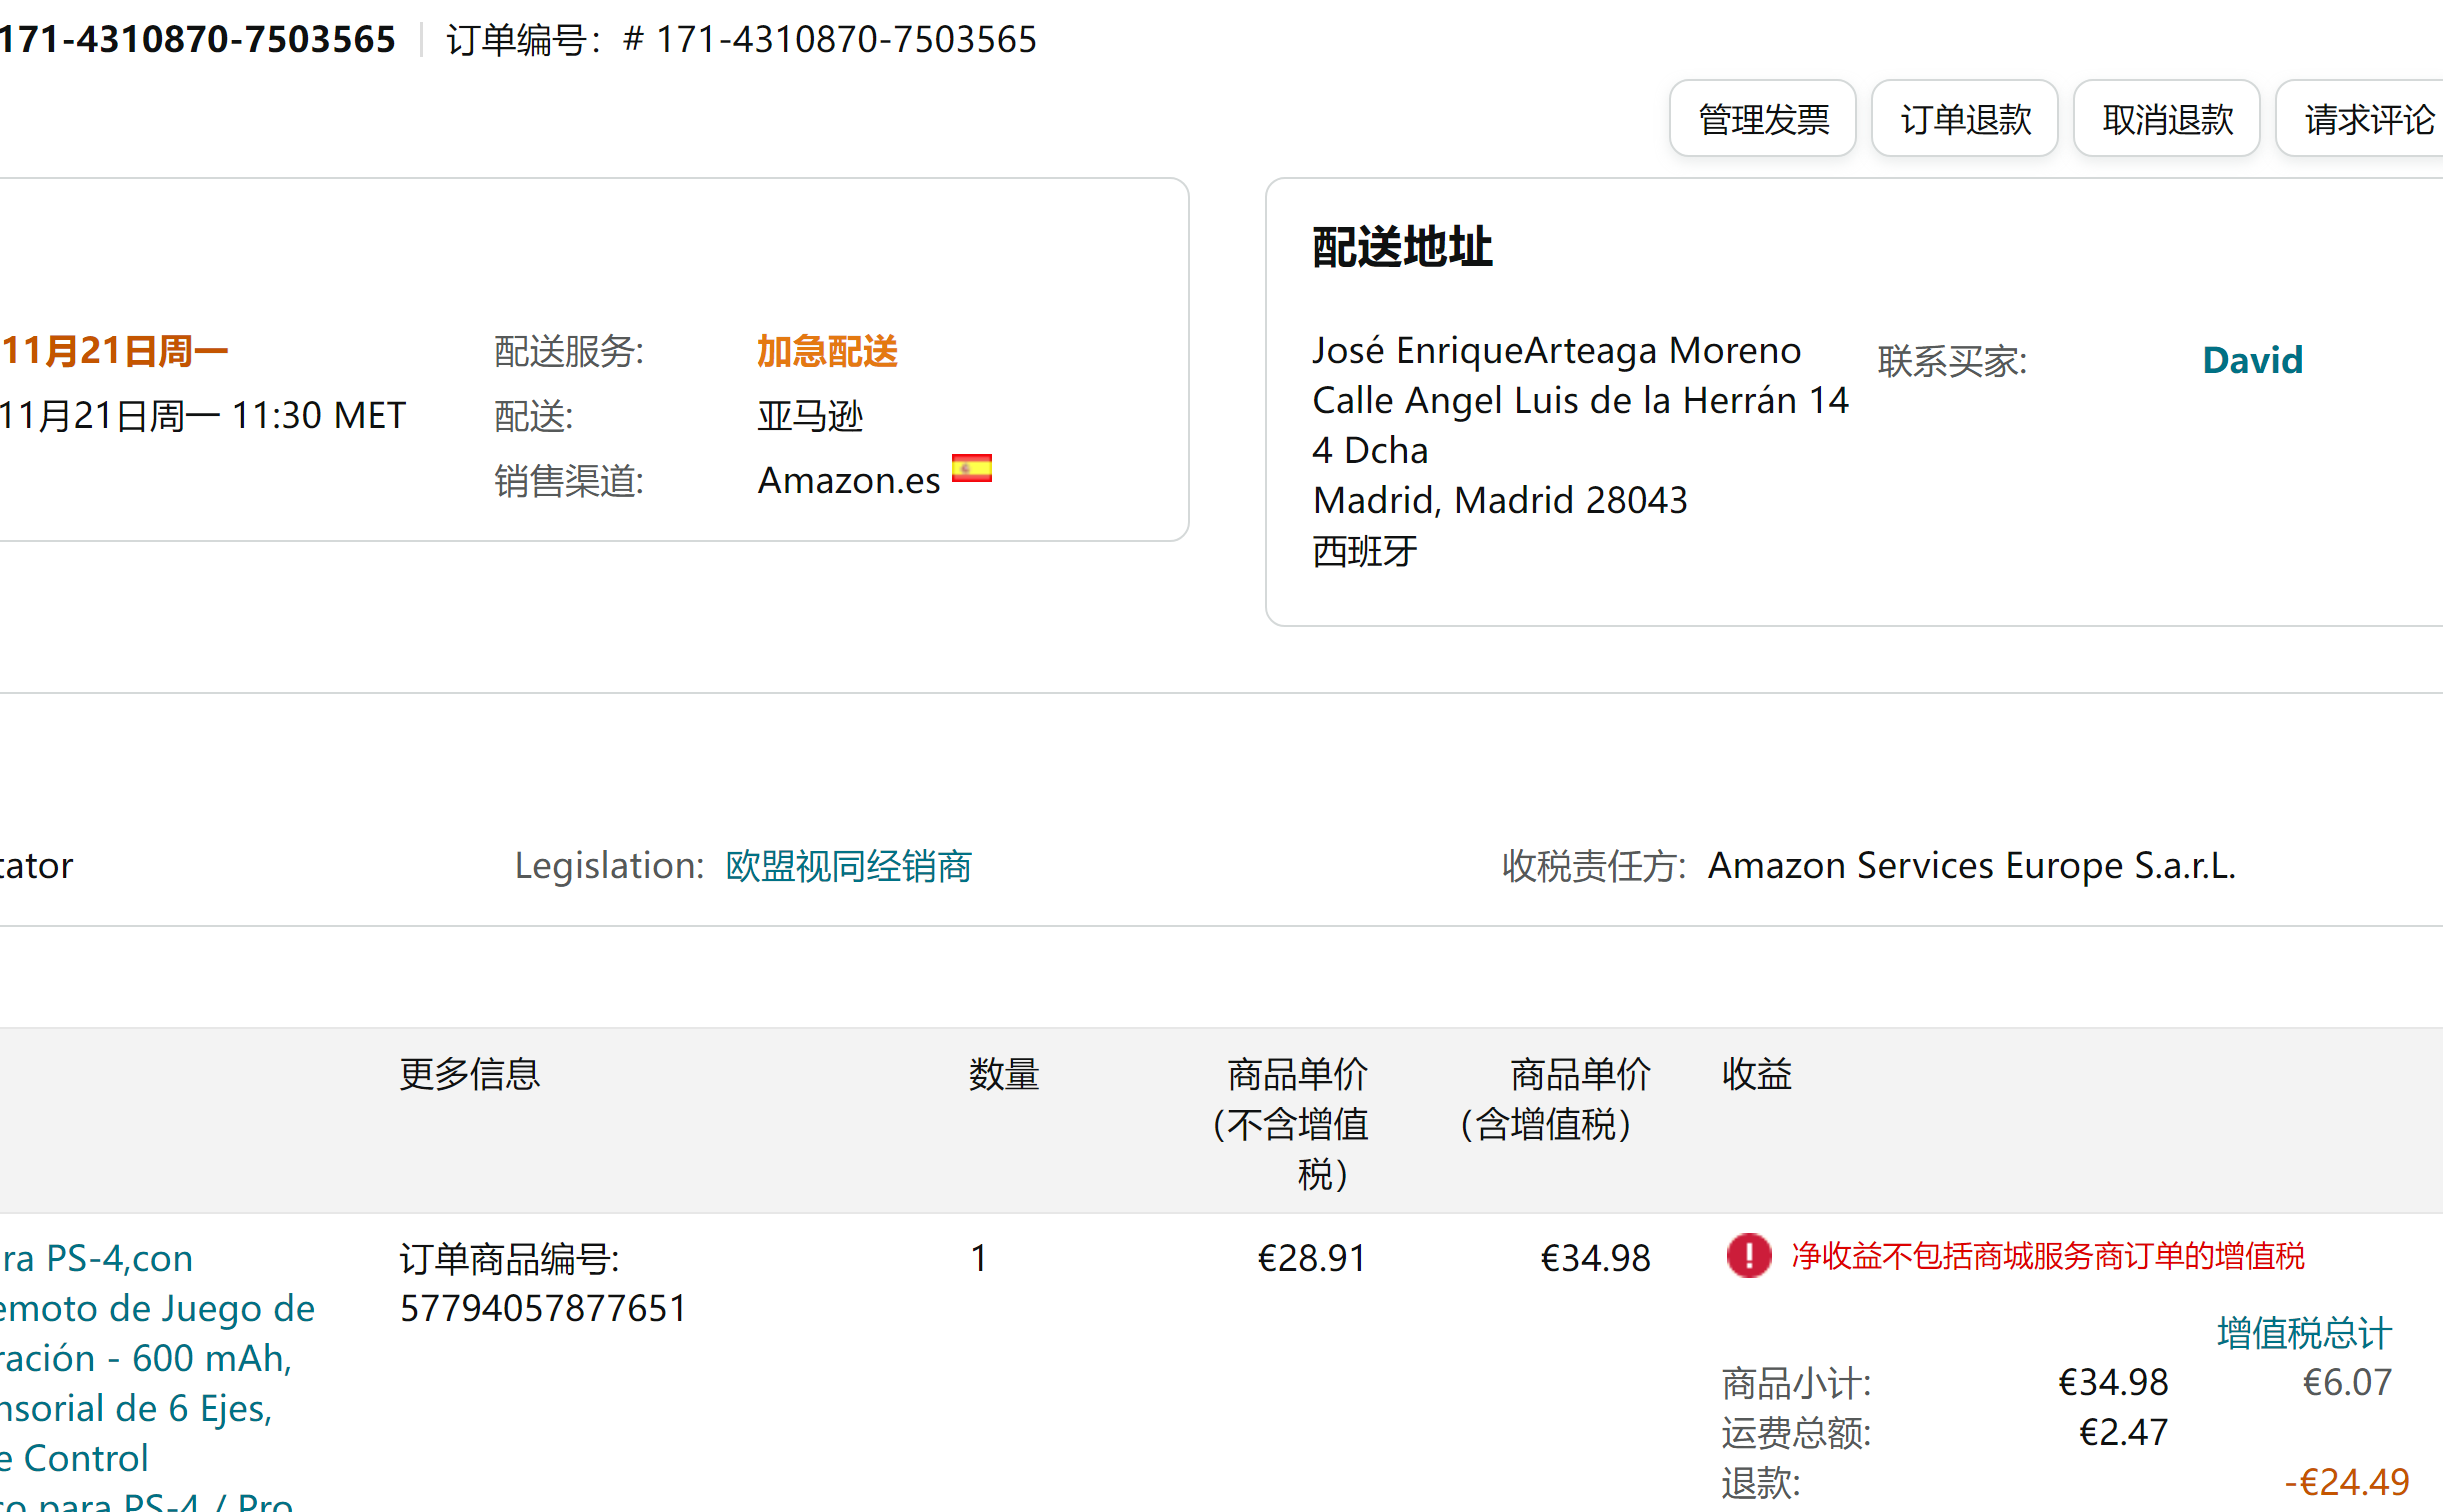Click the 更多信息 column header
Screen dimensions: 2443x1512
click(x=469, y=1074)
